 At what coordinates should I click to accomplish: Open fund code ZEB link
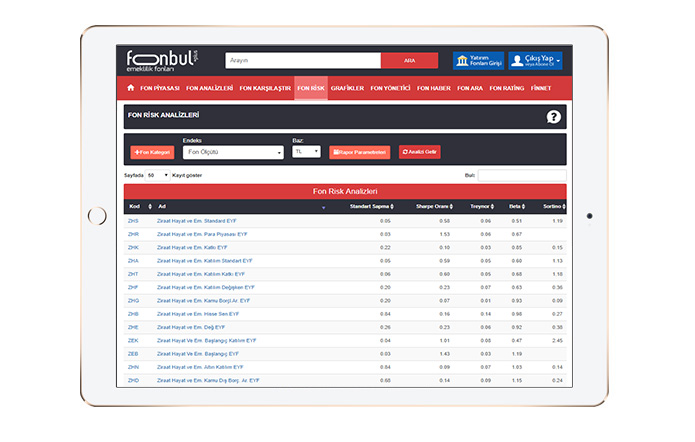coord(133,354)
